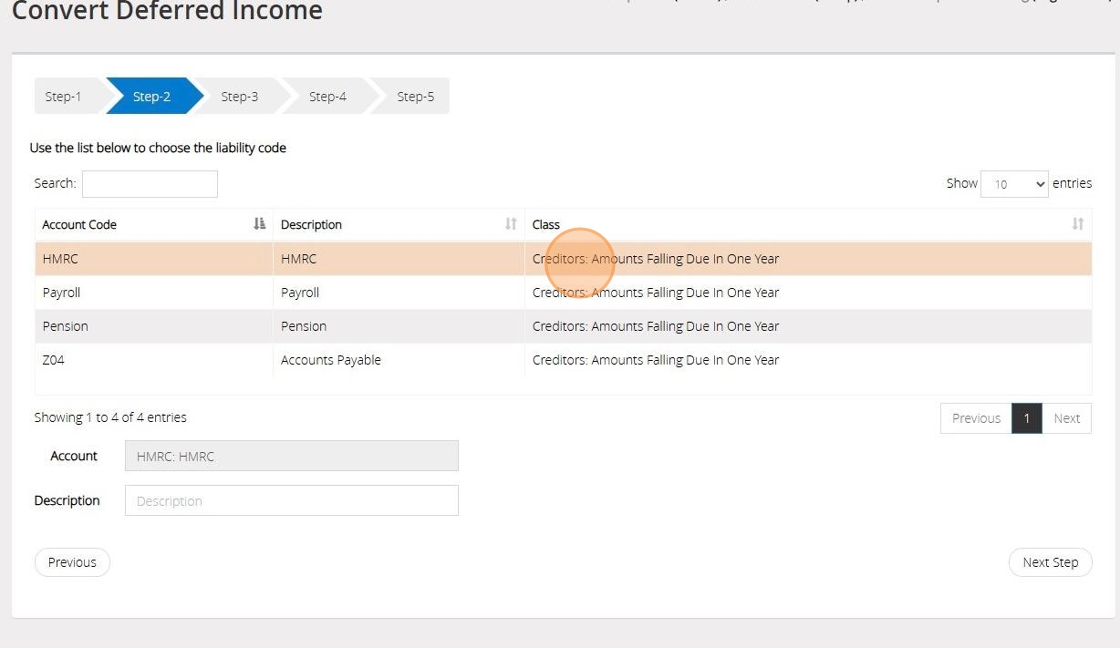
Task: Click the Next Step button
Action: [1050, 562]
